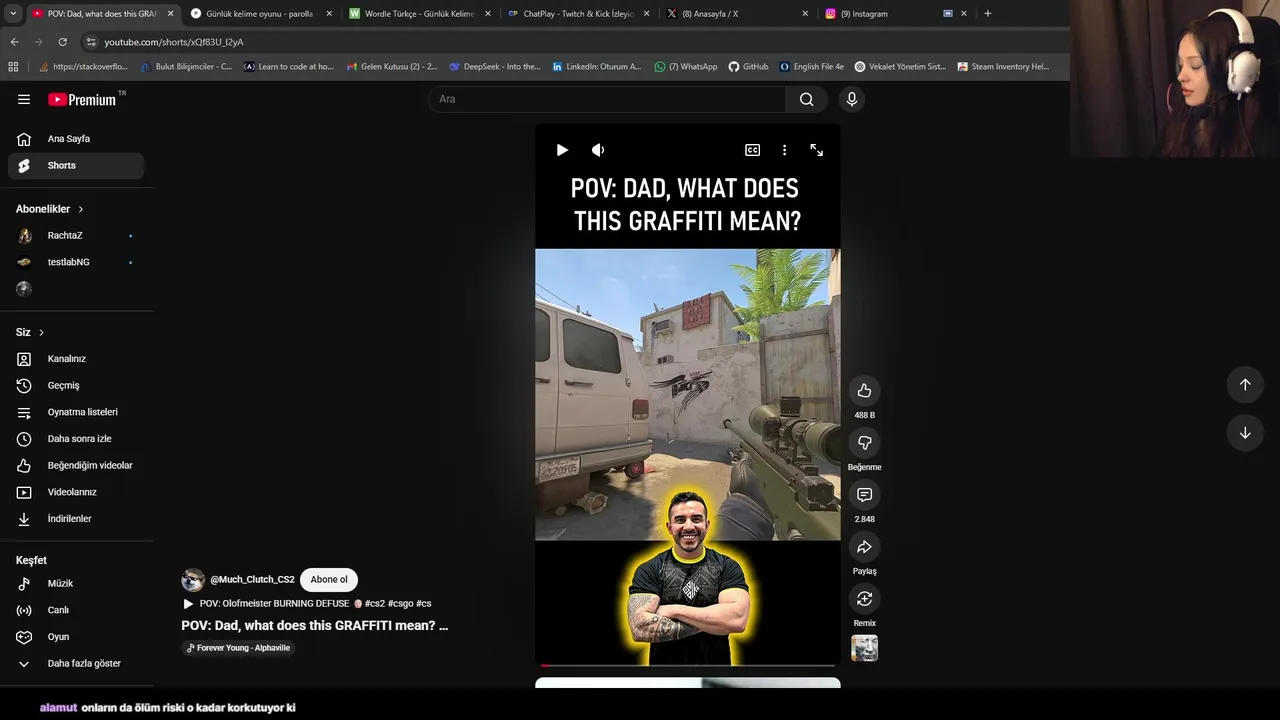Open the Steam Inventory Helper bookmark
This screenshot has width=1280, height=720.
click(1003, 67)
